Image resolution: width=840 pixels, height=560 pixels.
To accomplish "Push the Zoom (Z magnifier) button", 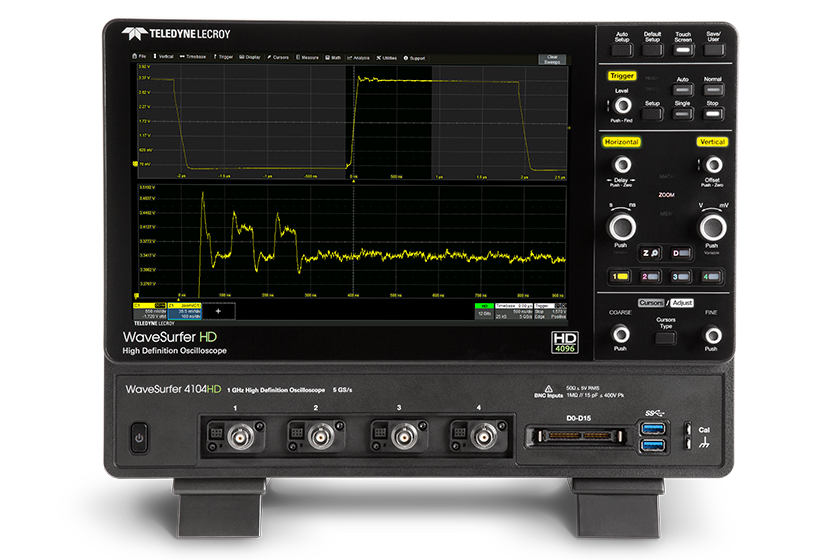I will click(651, 253).
